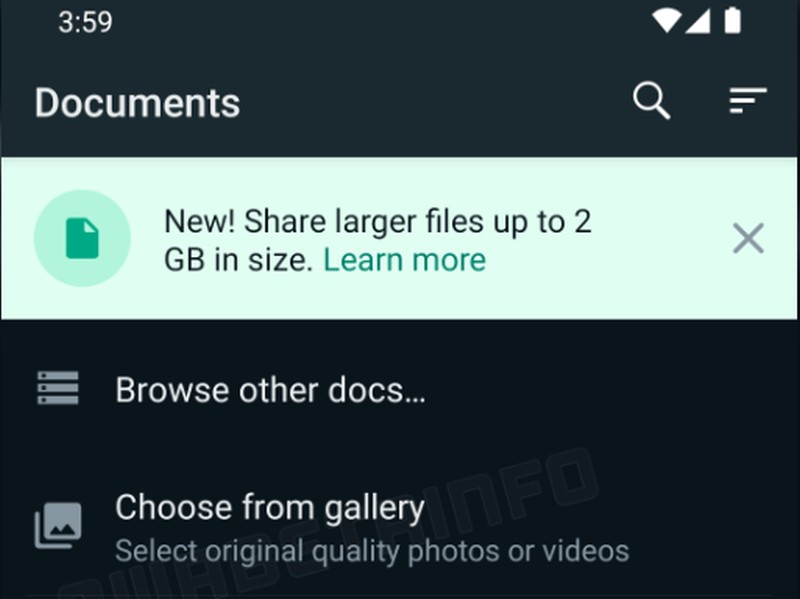Tap the Documents screen title
This screenshot has height=599, width=800.
137,103
